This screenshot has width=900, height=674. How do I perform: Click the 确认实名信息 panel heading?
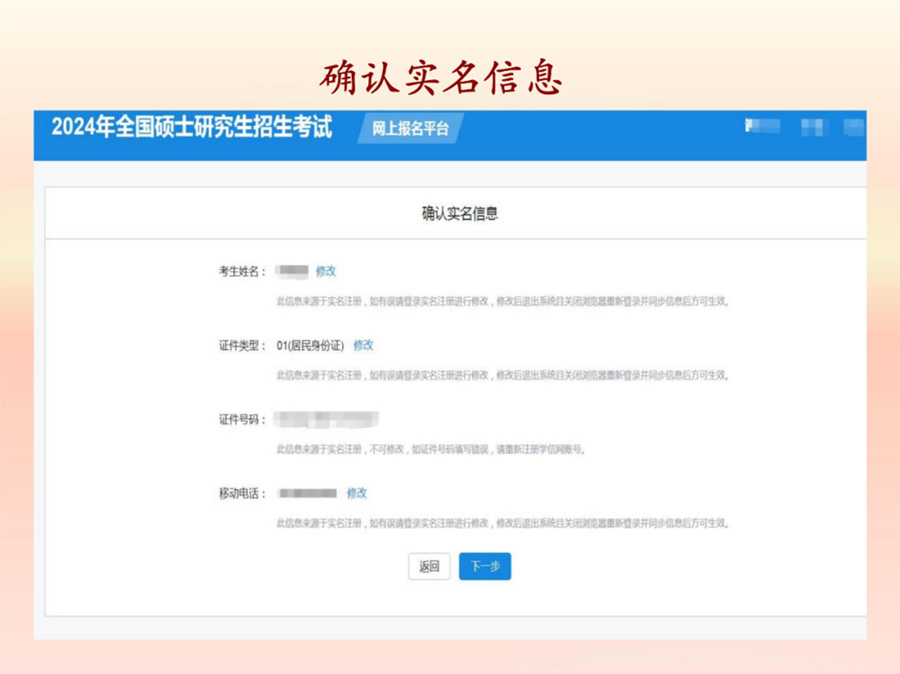459,213
